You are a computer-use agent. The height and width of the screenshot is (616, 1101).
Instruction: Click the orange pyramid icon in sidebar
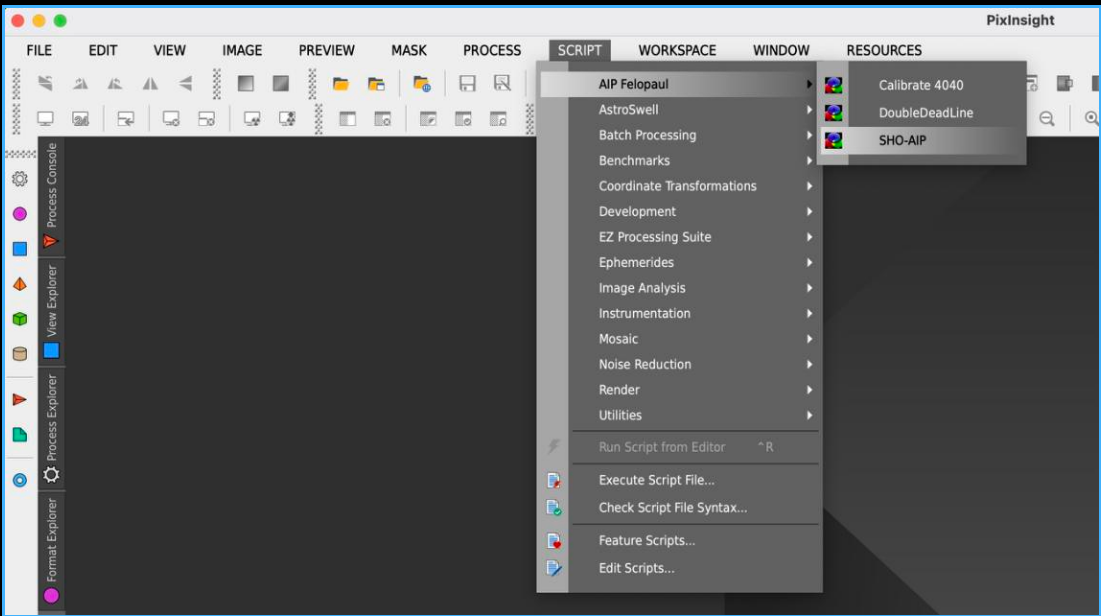(x=19, y=284)
